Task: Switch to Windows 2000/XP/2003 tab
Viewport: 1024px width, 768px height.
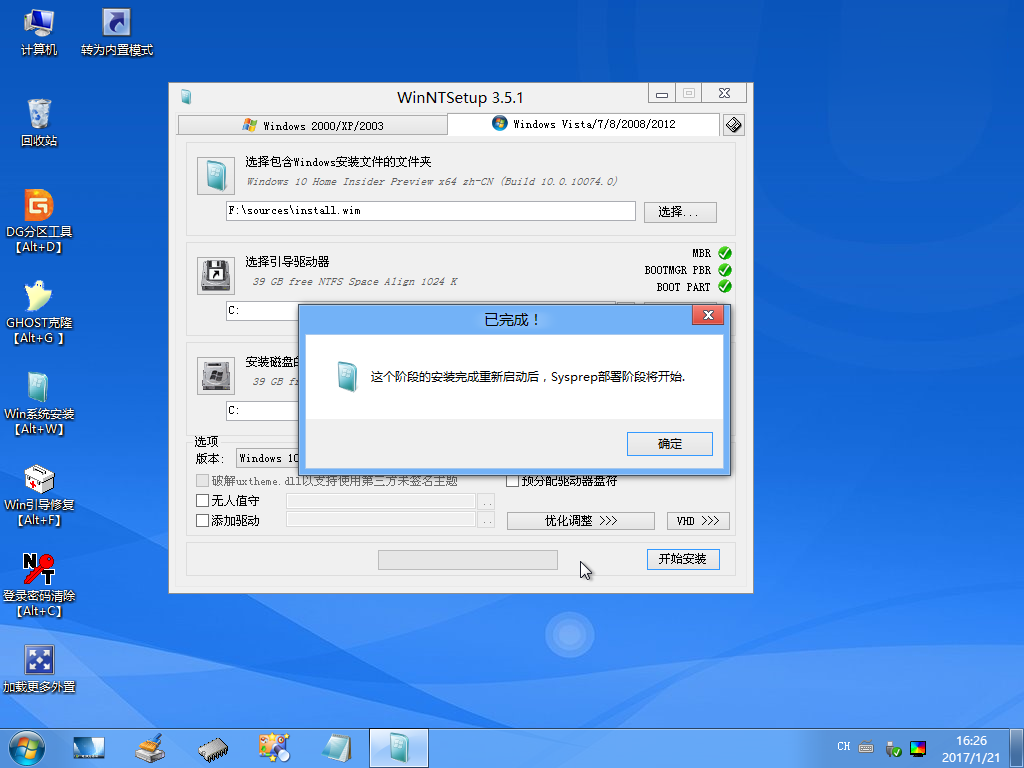Action: (313, 125)
